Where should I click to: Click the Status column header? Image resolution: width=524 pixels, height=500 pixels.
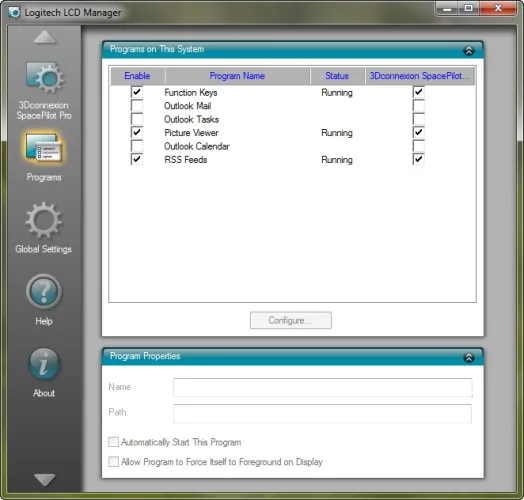(x=337, y=76)
